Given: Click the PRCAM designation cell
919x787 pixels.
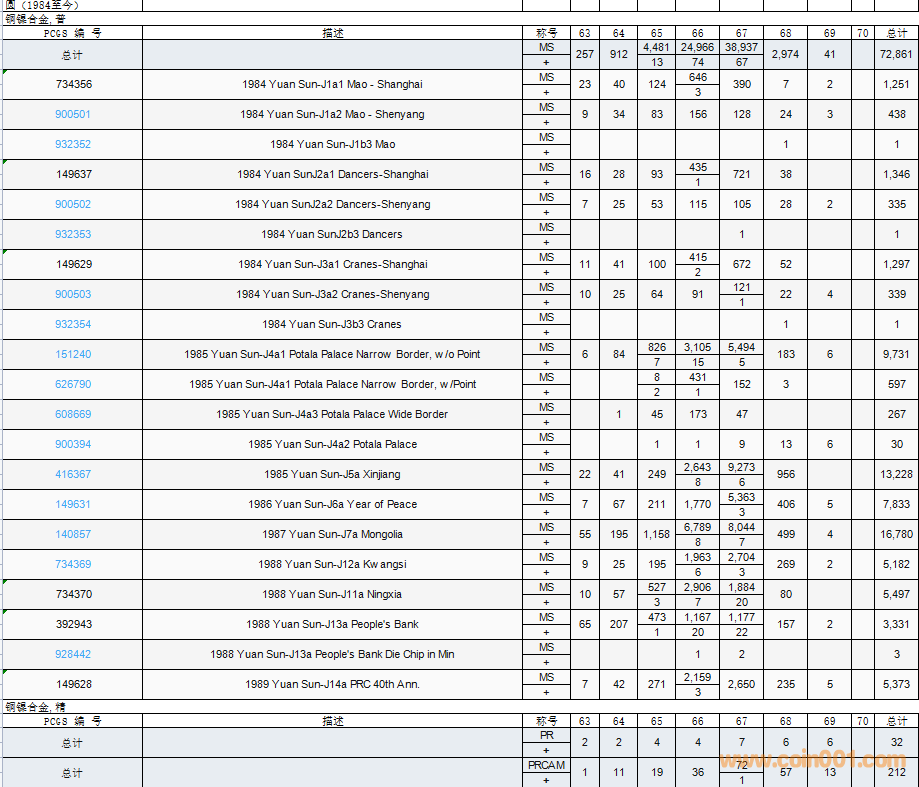Looking at the screenshot, I should (x=546, y=766).
